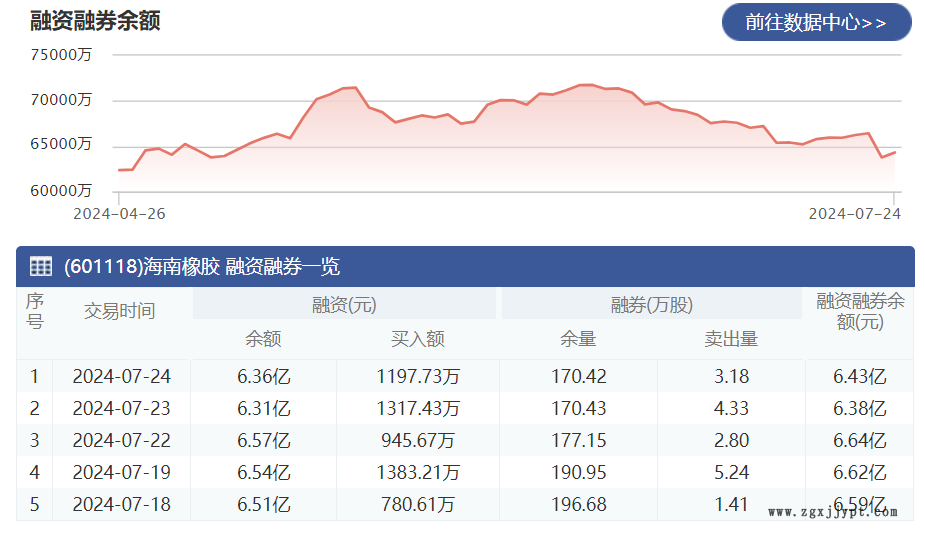Click the 余额 sub-header
This screenshot has height=534, width=925.
pyautogui.click(x=263, y=339)
